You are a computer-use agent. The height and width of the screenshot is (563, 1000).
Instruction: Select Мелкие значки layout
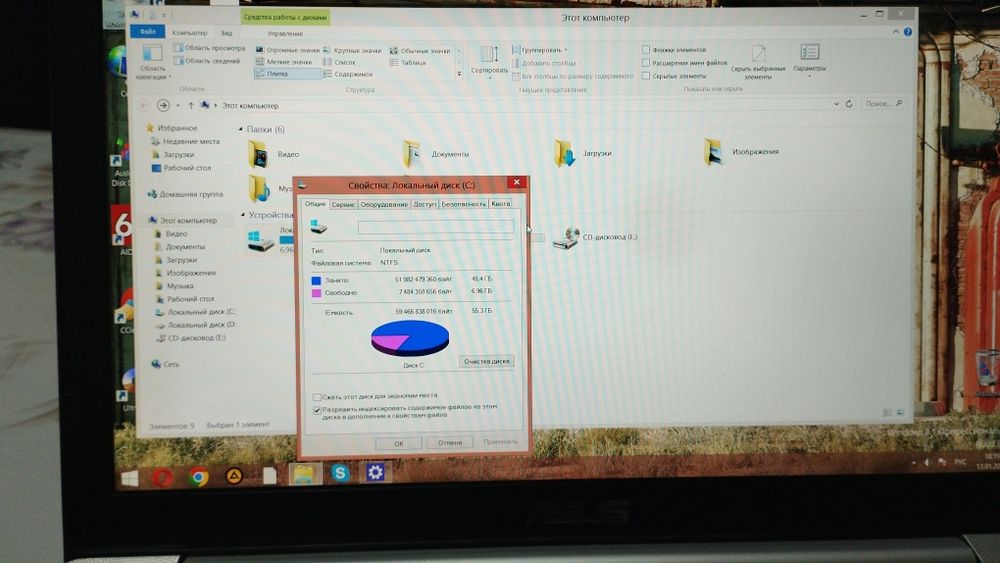(284, 62)
